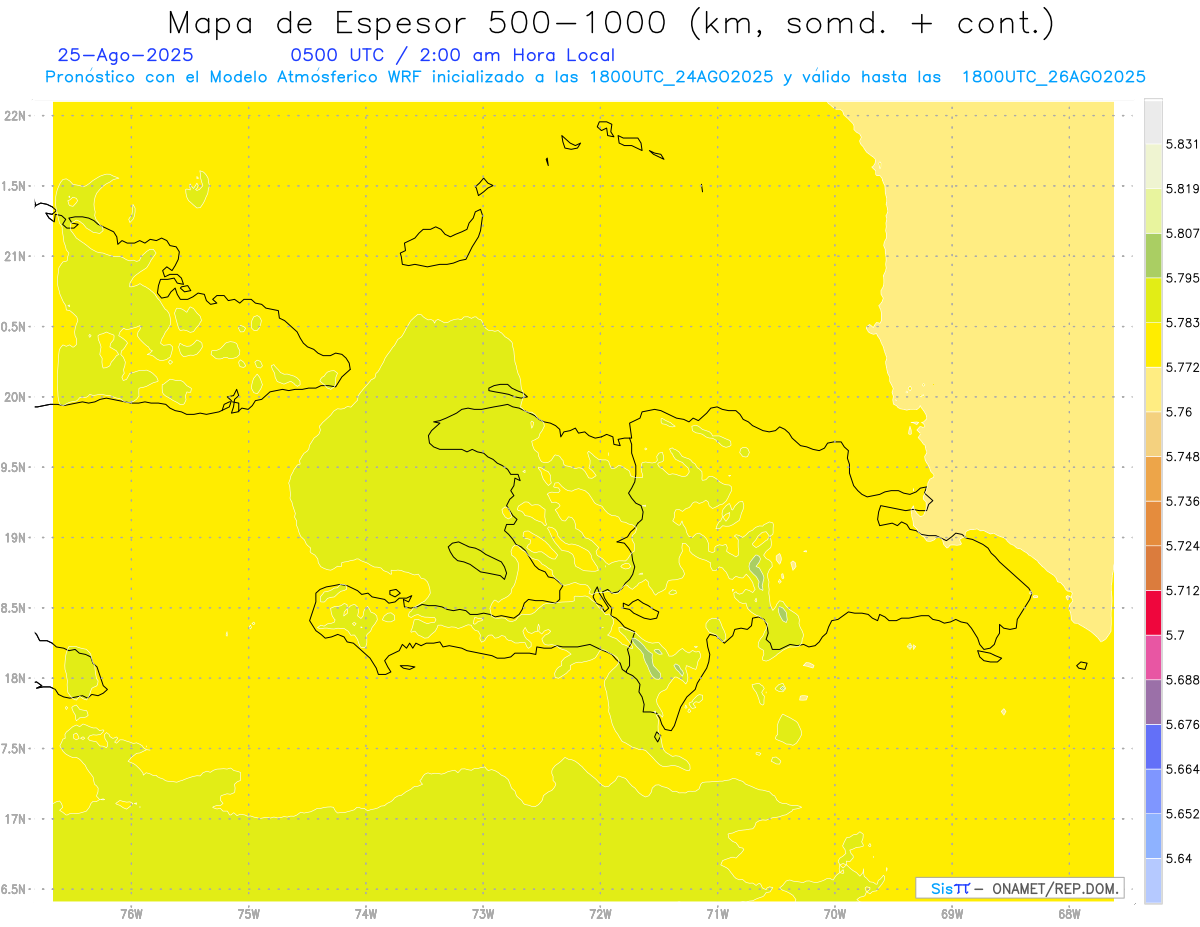Viewport: 1200px width, 927px height.
Task: Click the longitude label 74W
Action: coord(366,913)
